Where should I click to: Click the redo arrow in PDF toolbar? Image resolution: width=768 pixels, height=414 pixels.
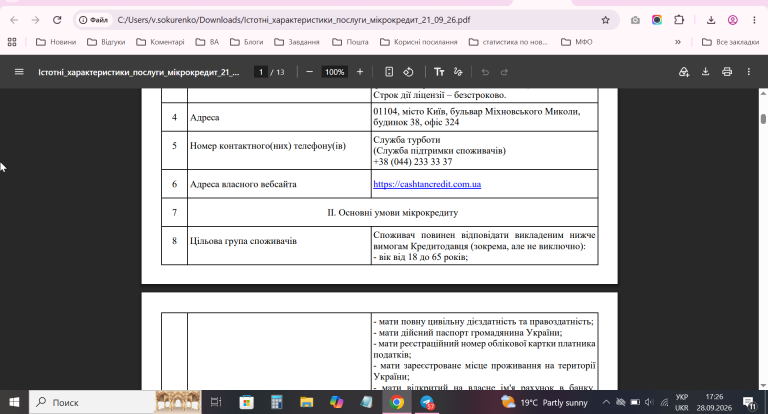click(504, 72)
